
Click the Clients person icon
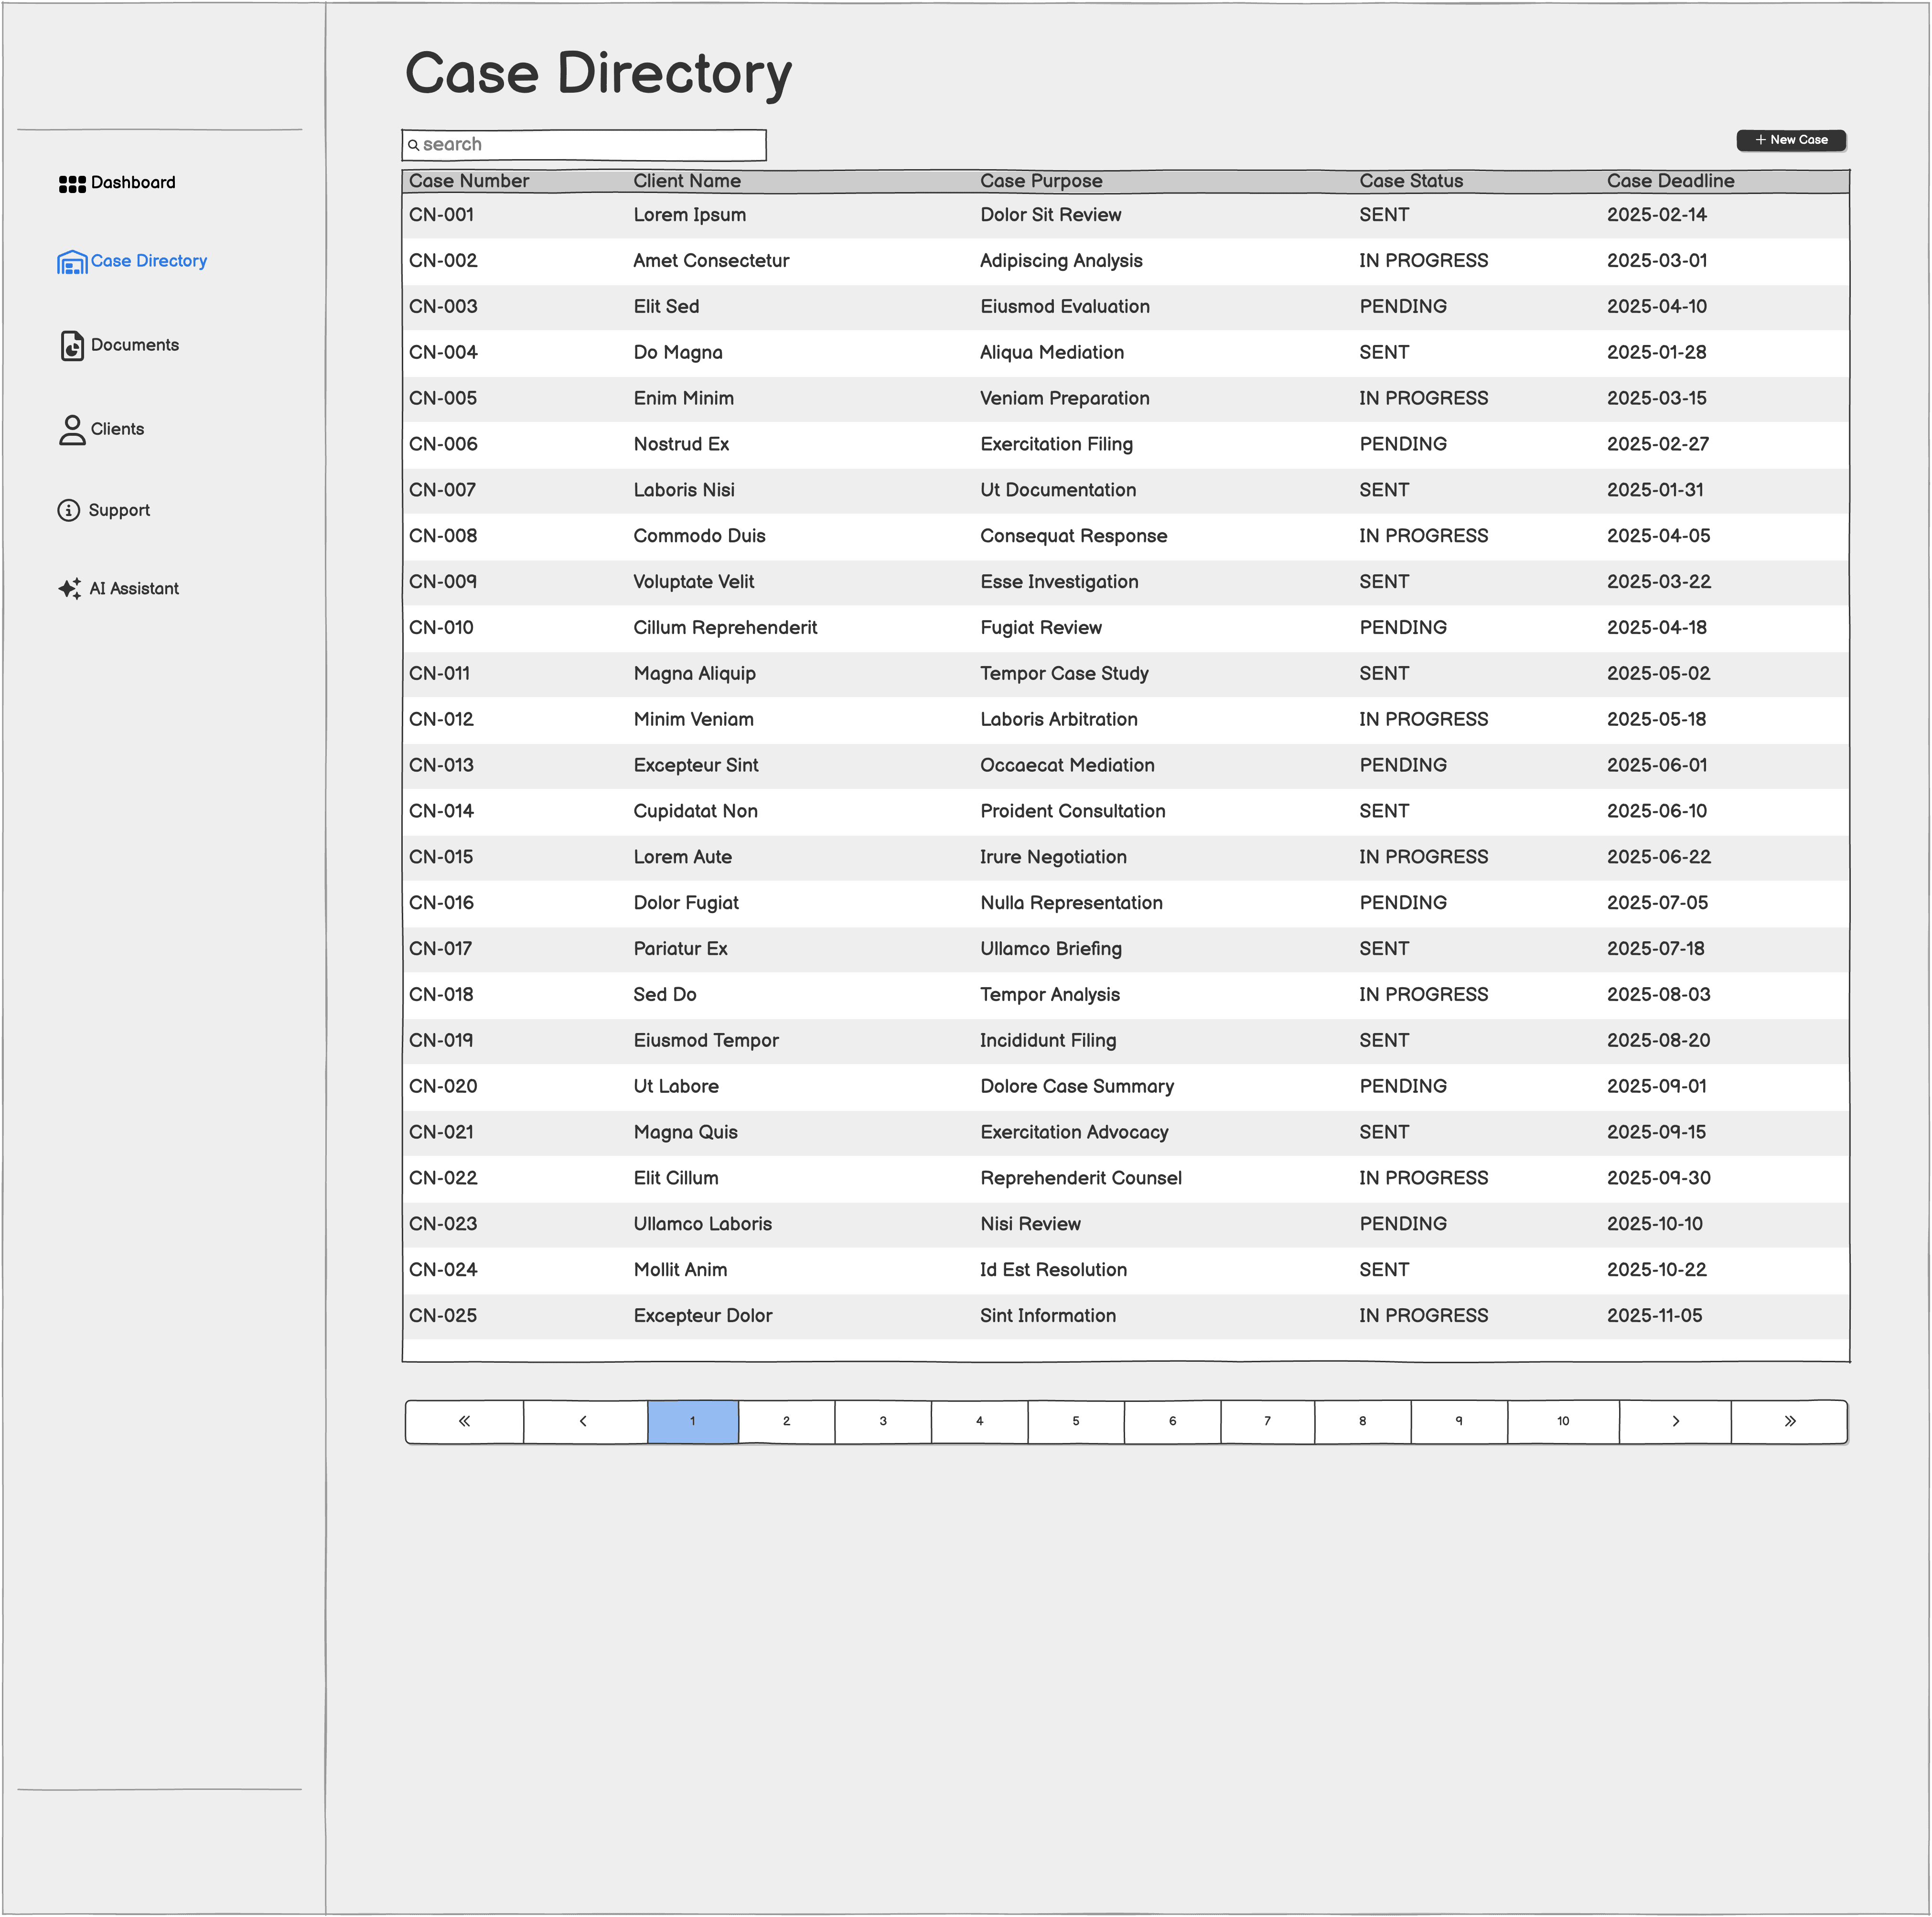click(x=72, y=430)
